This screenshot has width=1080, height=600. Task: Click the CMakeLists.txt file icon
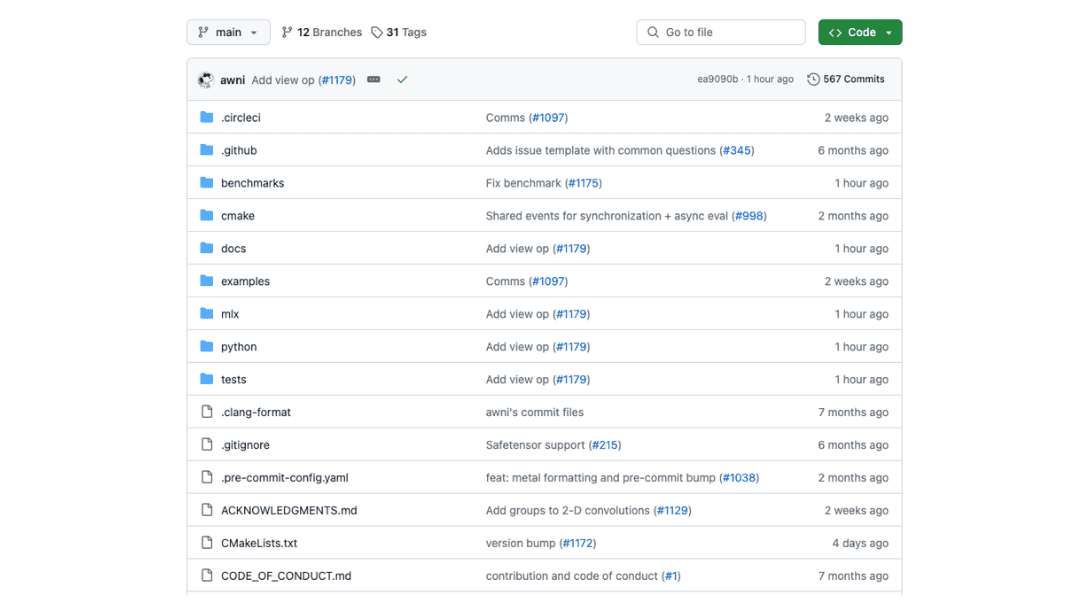tap(207, 543)
